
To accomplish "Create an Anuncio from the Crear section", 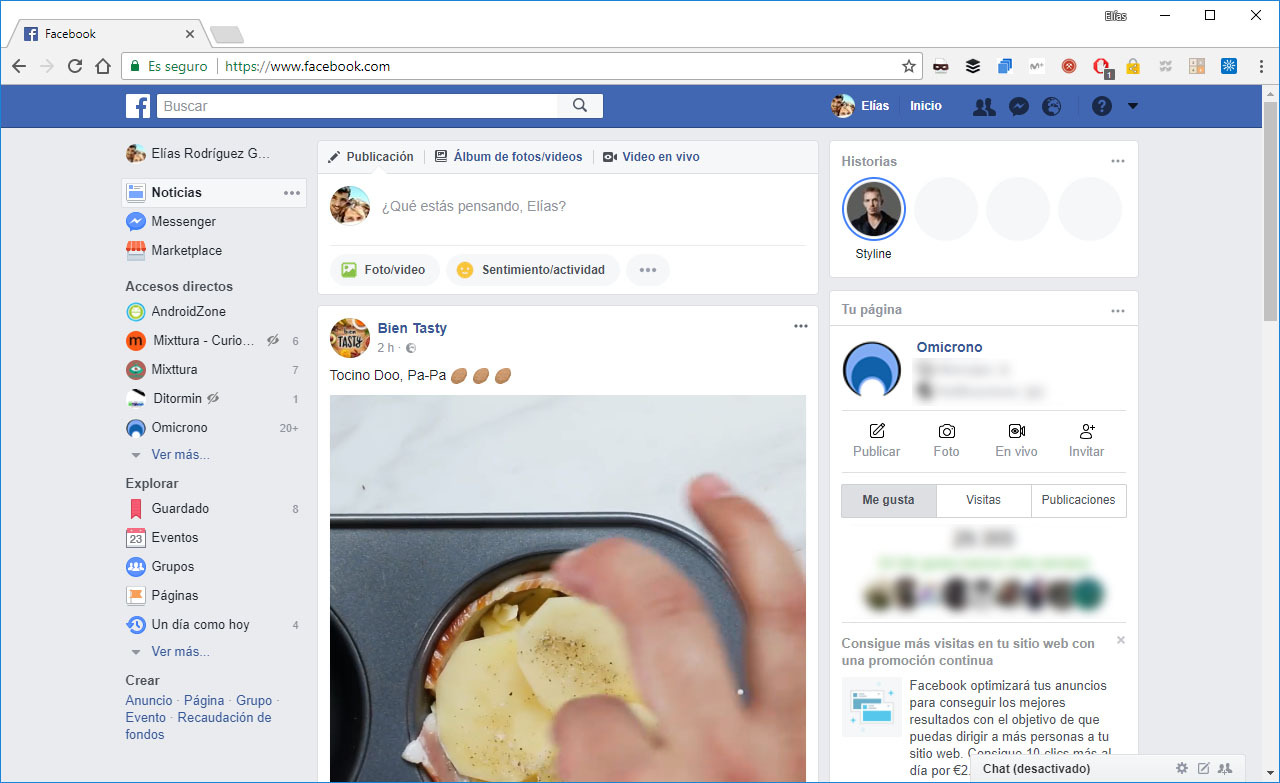I will click(148, 700).
